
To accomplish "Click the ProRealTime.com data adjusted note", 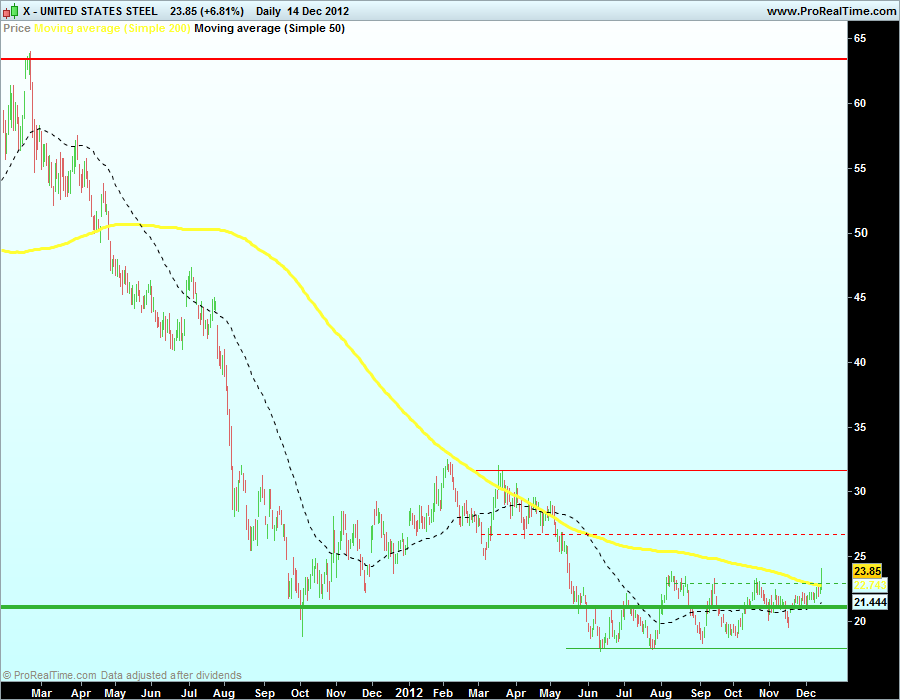I will coord(122,675).
